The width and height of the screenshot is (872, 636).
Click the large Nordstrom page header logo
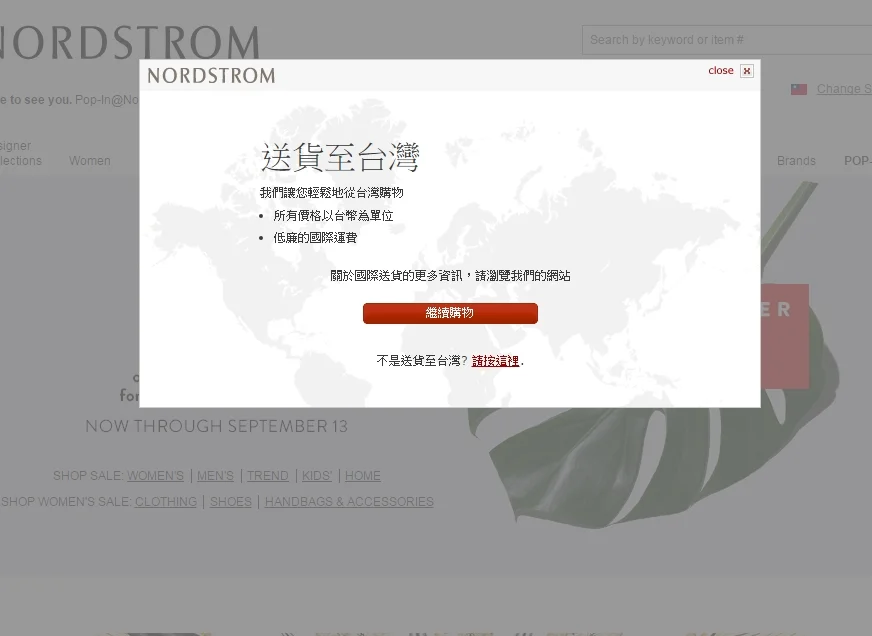pos(129,42)
